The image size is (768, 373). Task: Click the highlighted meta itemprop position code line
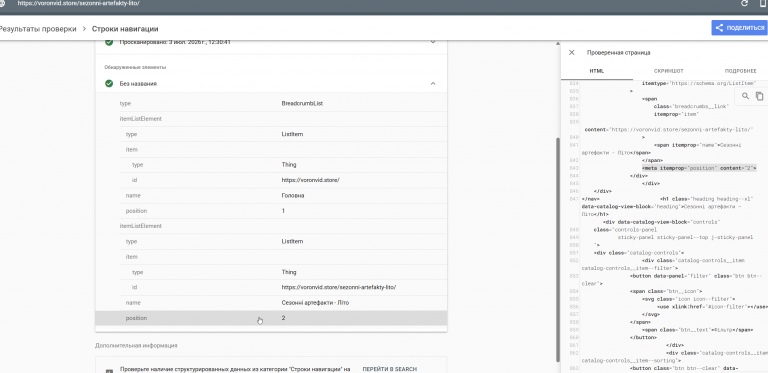point(699,168)
